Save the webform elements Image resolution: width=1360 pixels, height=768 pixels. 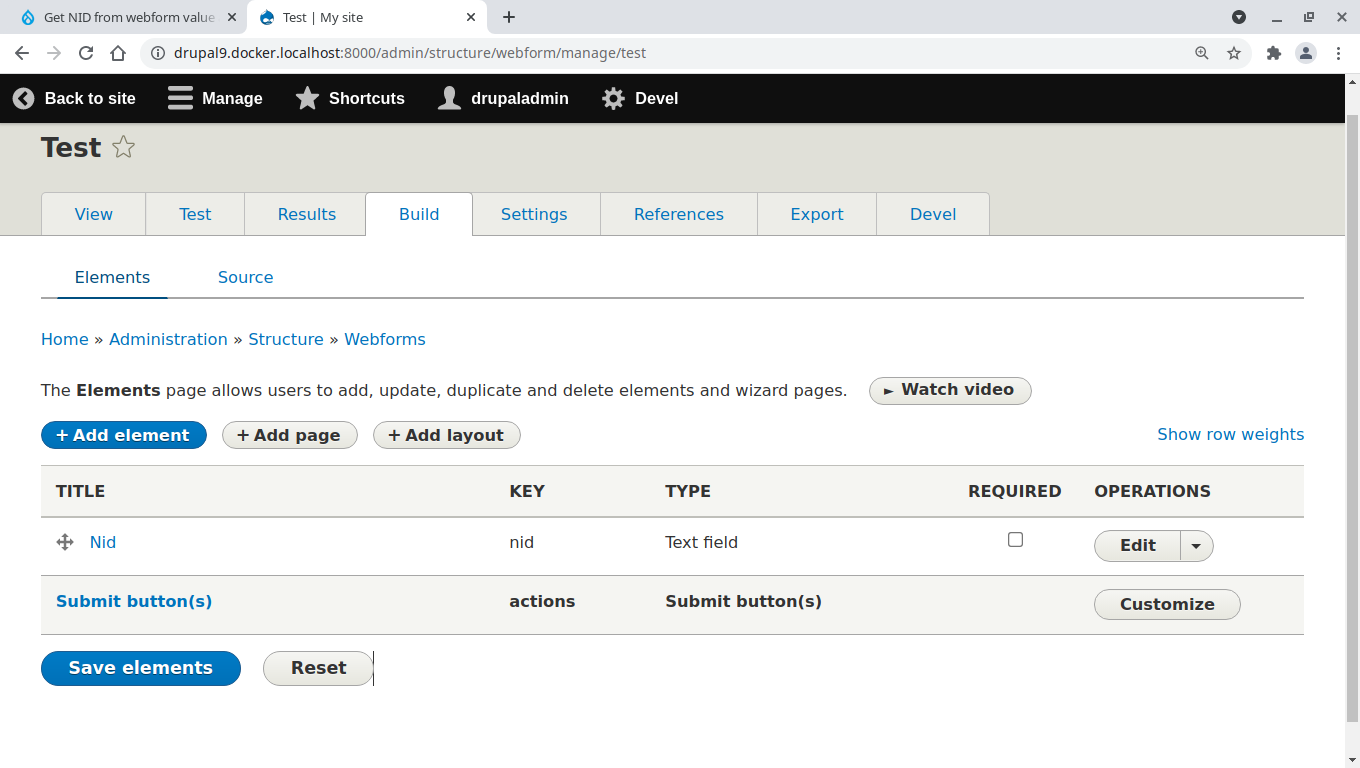pos(140,668)
